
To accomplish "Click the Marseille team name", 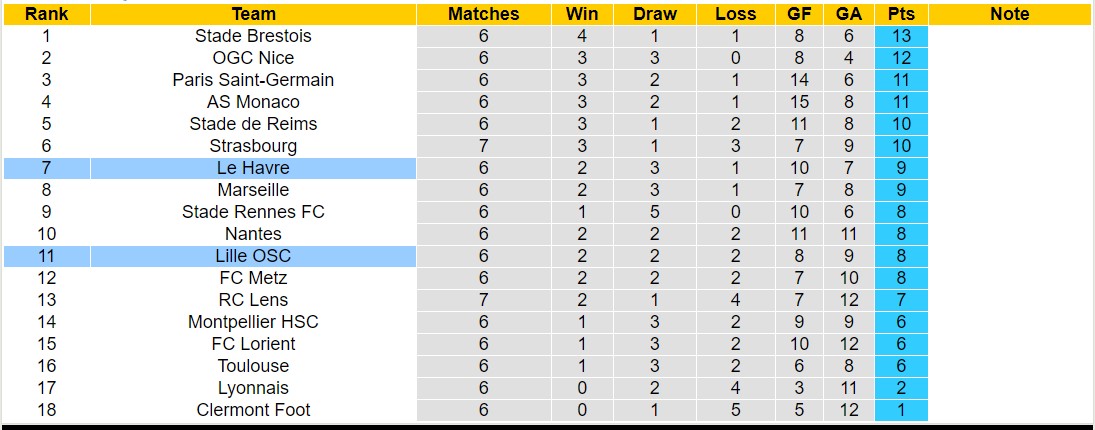I will click(253, 190).
